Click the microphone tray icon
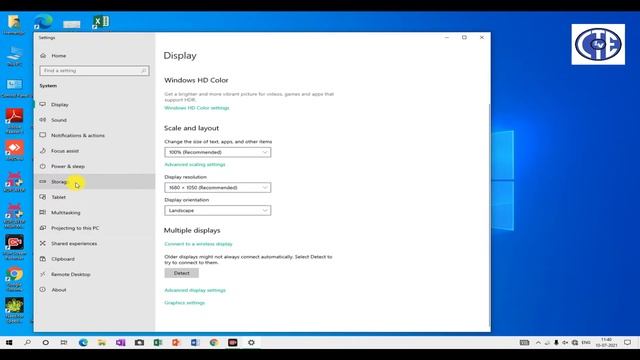 tap(556, 342)
